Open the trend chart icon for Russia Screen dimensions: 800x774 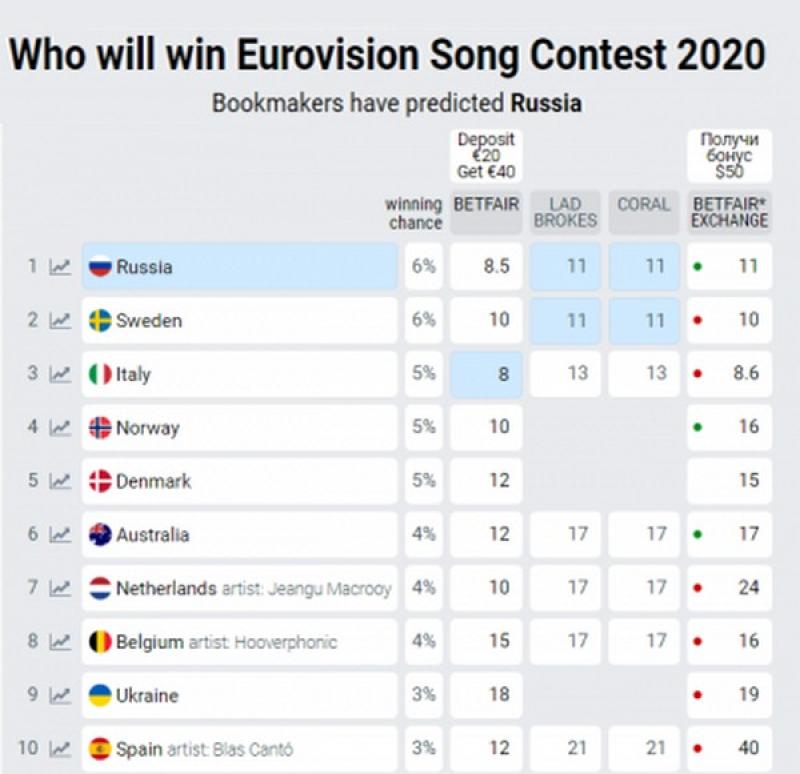60,266
